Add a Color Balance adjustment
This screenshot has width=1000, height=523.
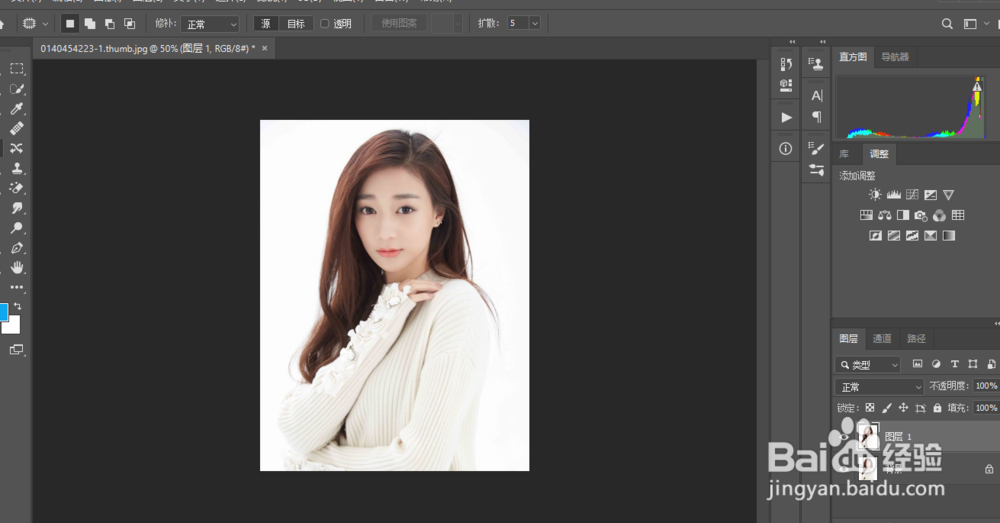pyautogui.click(x=885, y=215)
